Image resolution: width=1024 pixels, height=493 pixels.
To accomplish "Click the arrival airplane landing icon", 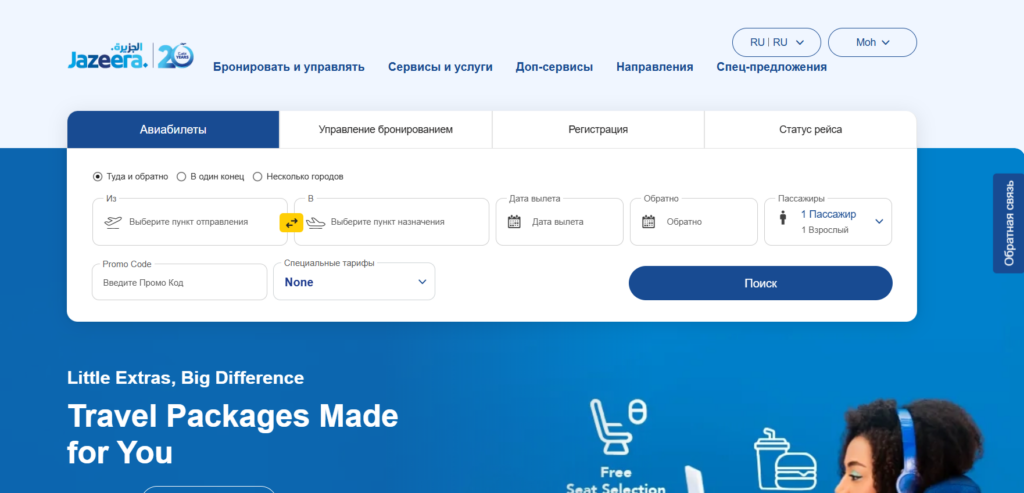I will point(316,222).
